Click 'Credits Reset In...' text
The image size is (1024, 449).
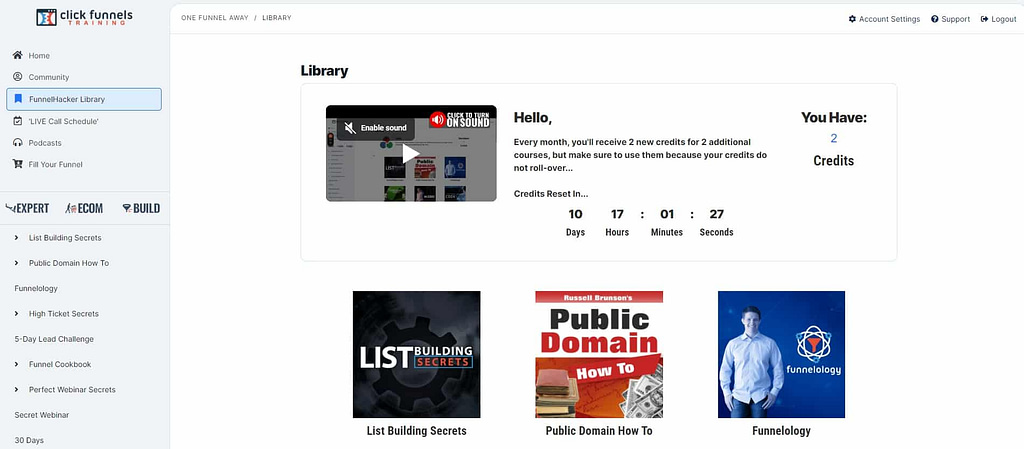pyautogui.click(x=551, y=194)
